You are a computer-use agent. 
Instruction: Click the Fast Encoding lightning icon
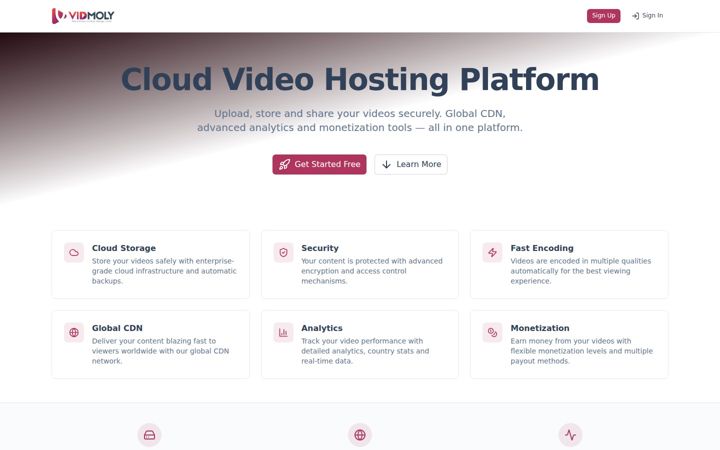492,253
